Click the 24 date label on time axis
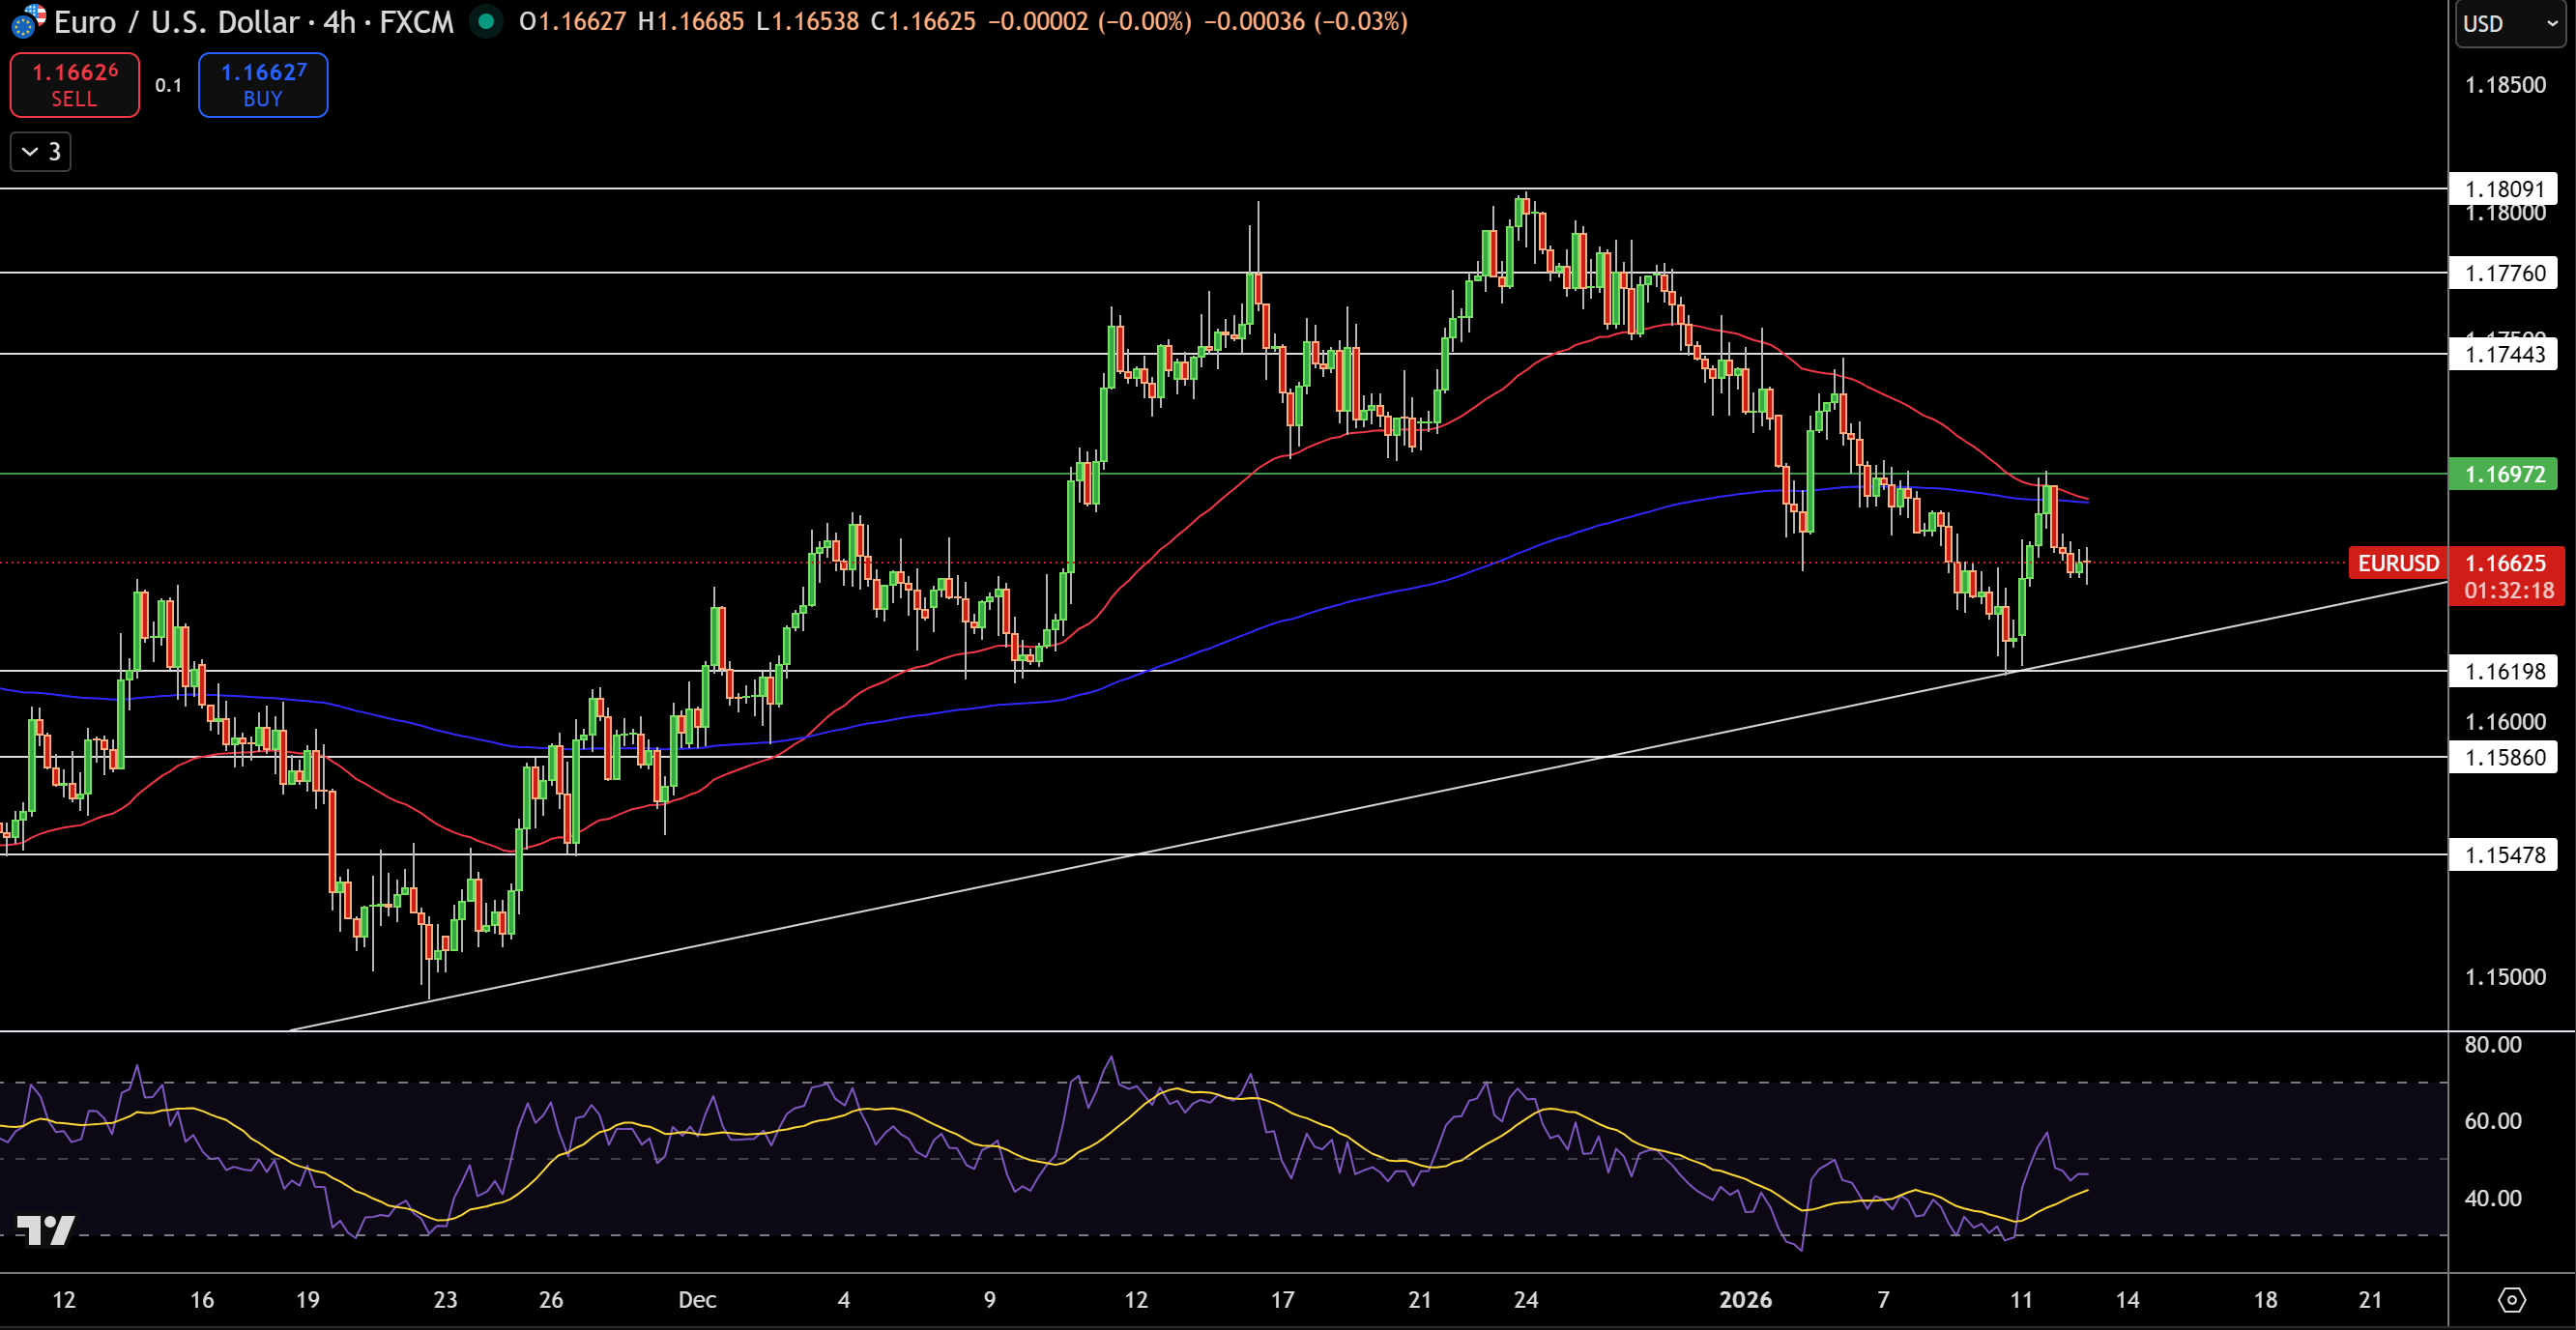This screenshot has height=1330, width=2576. [1526, 1300]
